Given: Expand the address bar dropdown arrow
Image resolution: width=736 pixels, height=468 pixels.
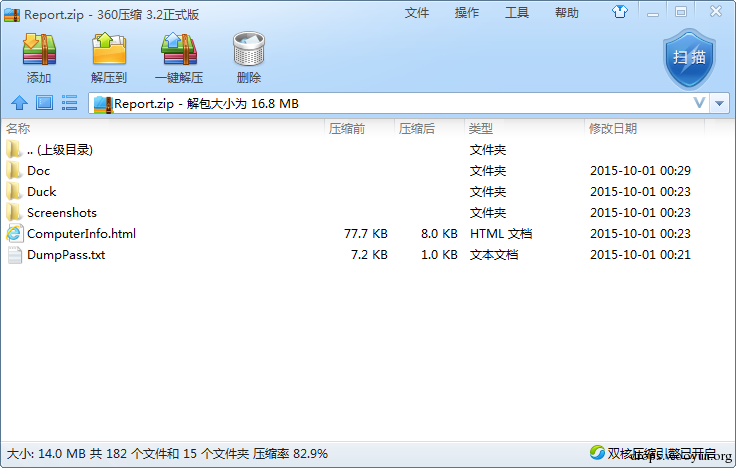Looking at the screenshot, I should (720, 103).
